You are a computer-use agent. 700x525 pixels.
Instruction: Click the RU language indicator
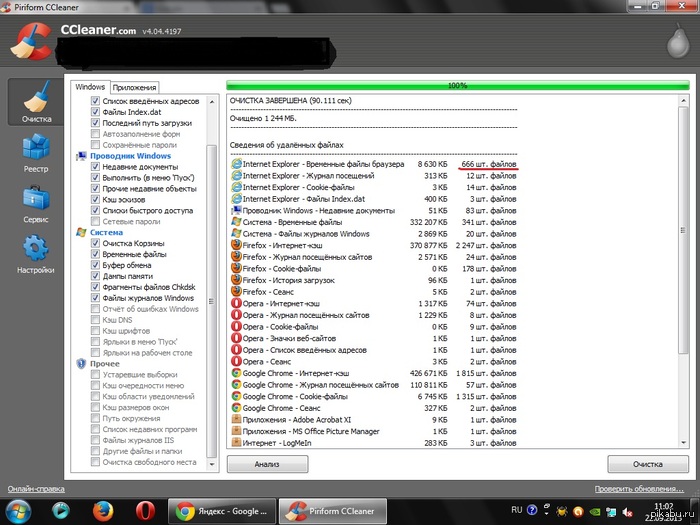517,510
